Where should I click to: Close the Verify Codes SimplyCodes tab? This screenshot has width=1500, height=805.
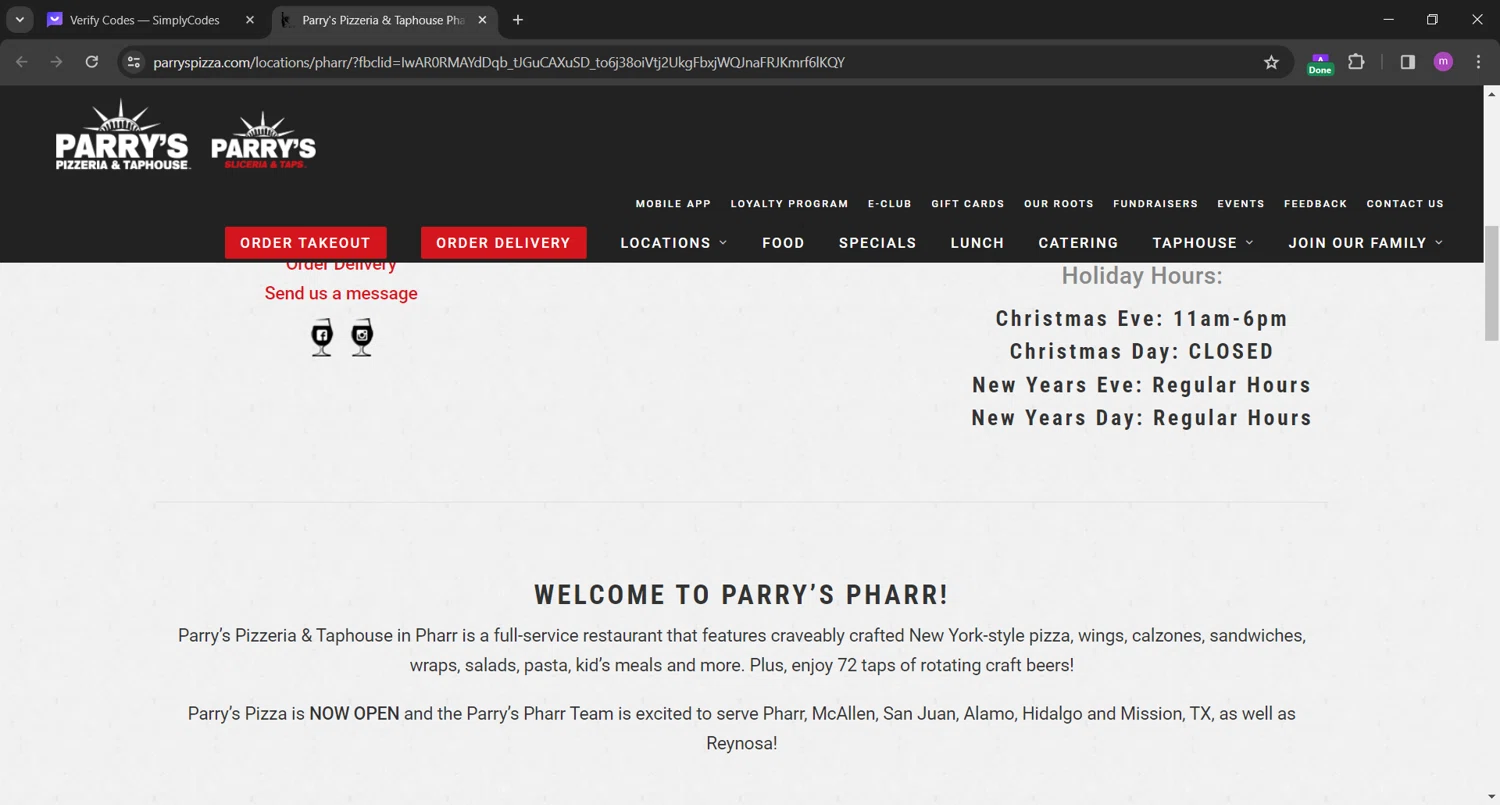(x=250, y=20)
